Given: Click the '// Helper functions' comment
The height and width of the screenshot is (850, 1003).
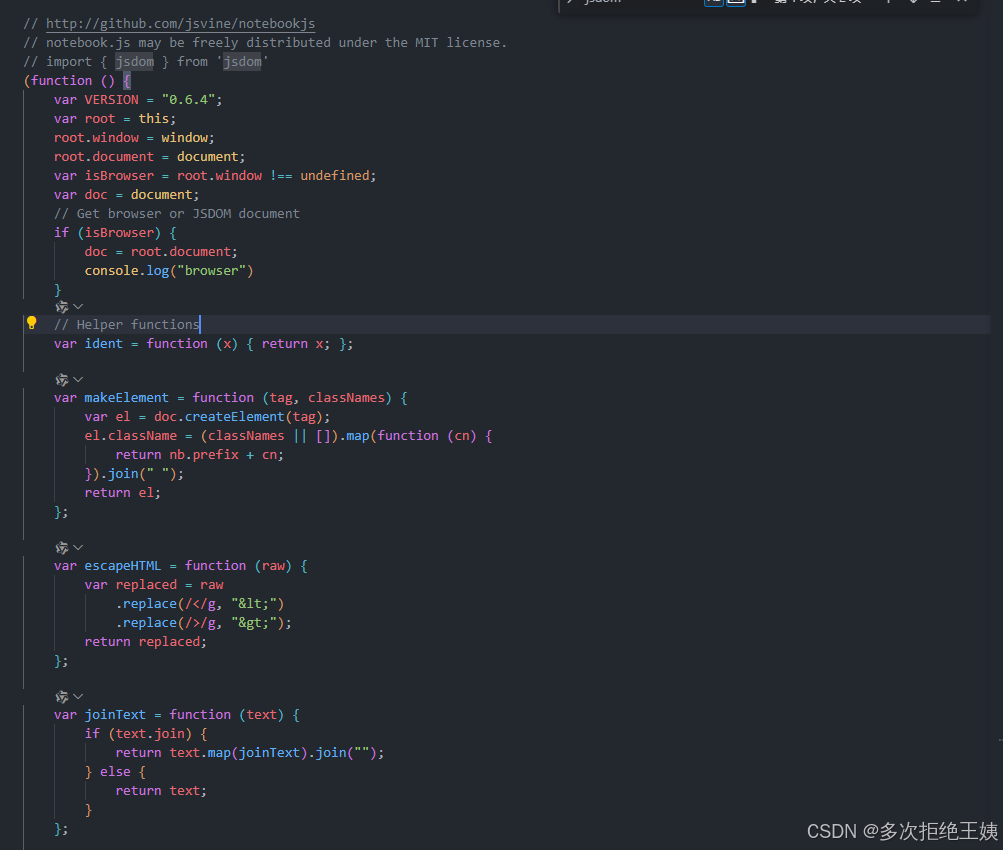Looking at the screenshot, I should tap(127, 325).
